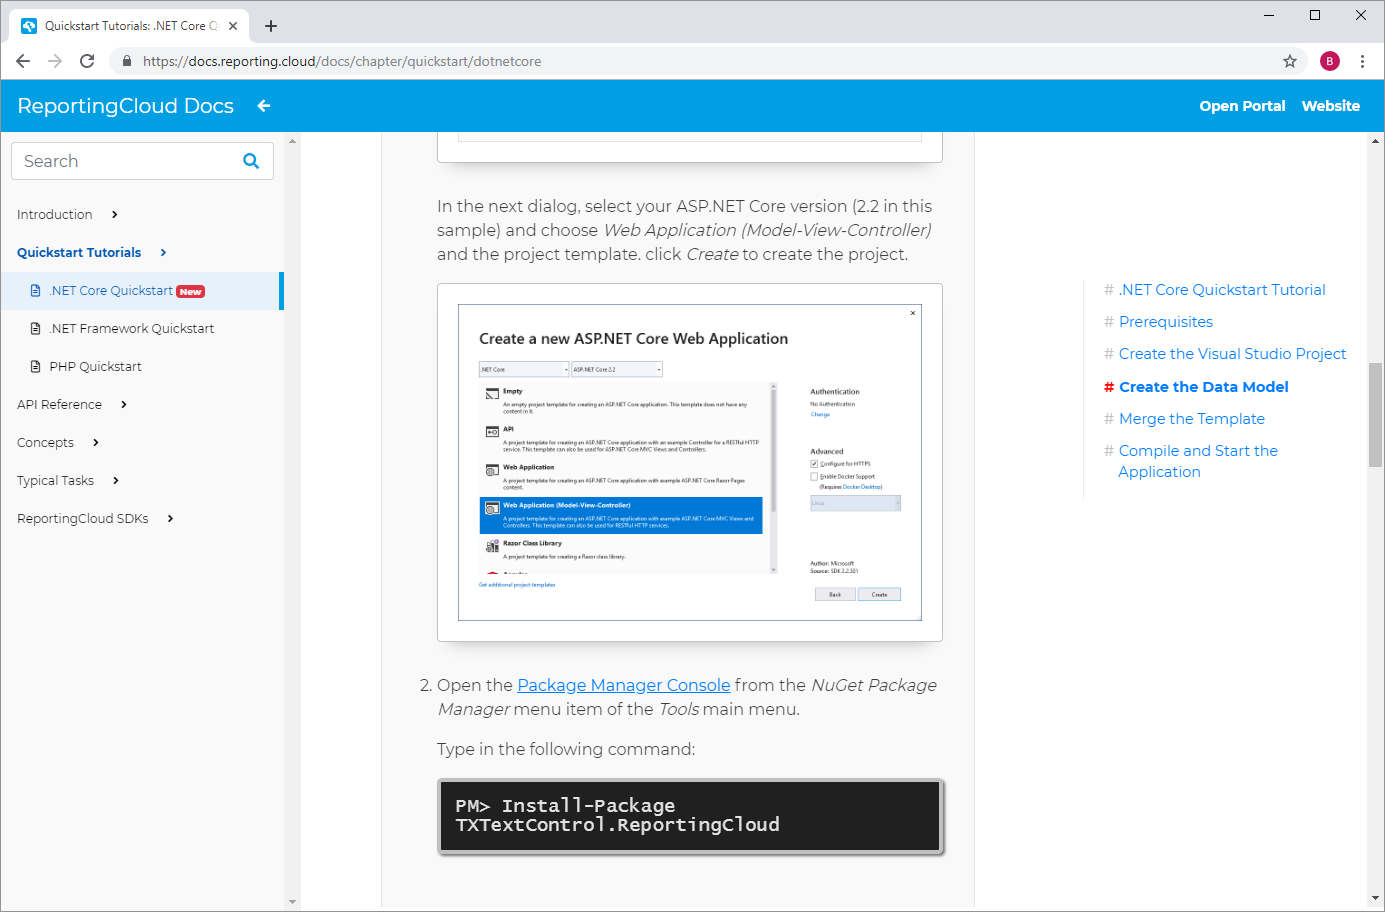Click Open Portal in header
The image size is (1385, 912).
click(x=1242, y=106)
